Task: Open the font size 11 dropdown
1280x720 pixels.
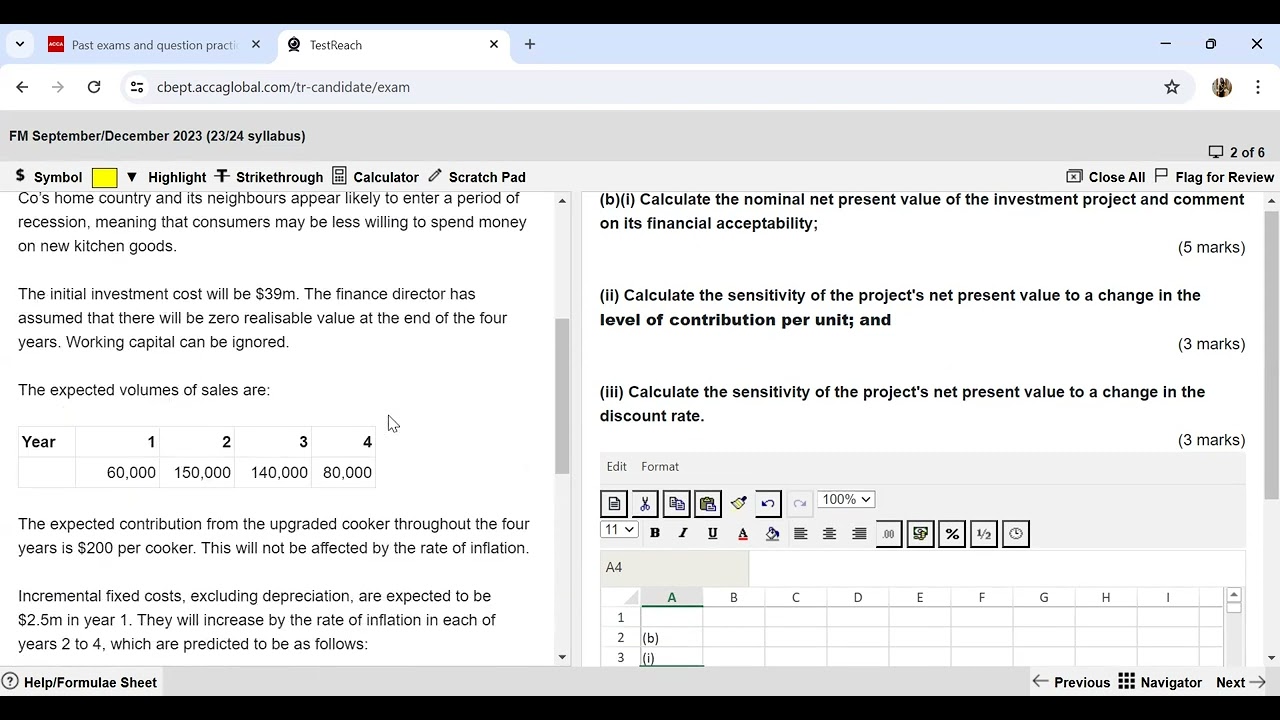Action: point(619,530)
